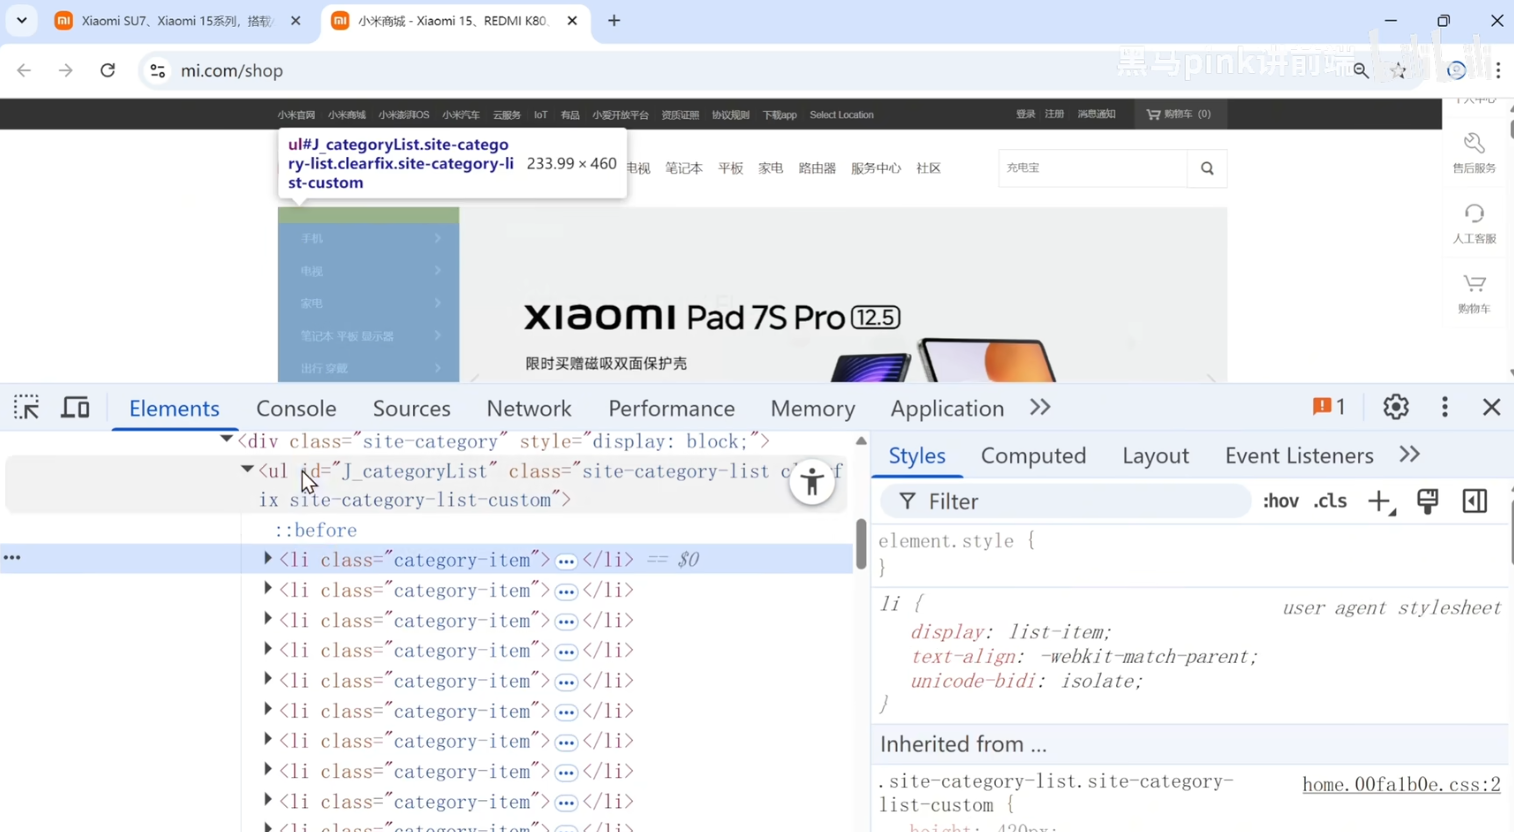Open DevTools customize kebab menu
This screenshot has height=832, width=1514.
(1444, 407)
